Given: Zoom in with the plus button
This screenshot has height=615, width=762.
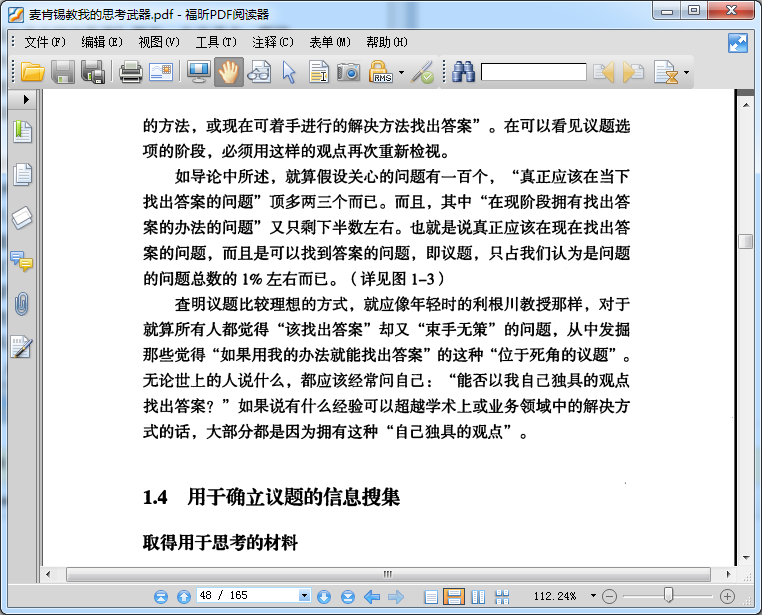Looking at the screenshot, I should coord(727,596).
